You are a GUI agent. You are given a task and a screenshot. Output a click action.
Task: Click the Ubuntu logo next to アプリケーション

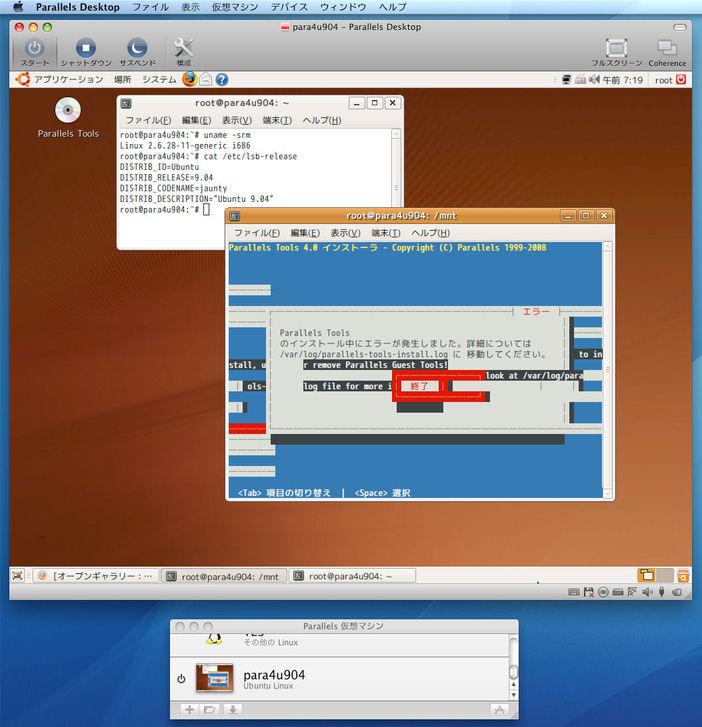pyautogui.click(x=22, y=79)
